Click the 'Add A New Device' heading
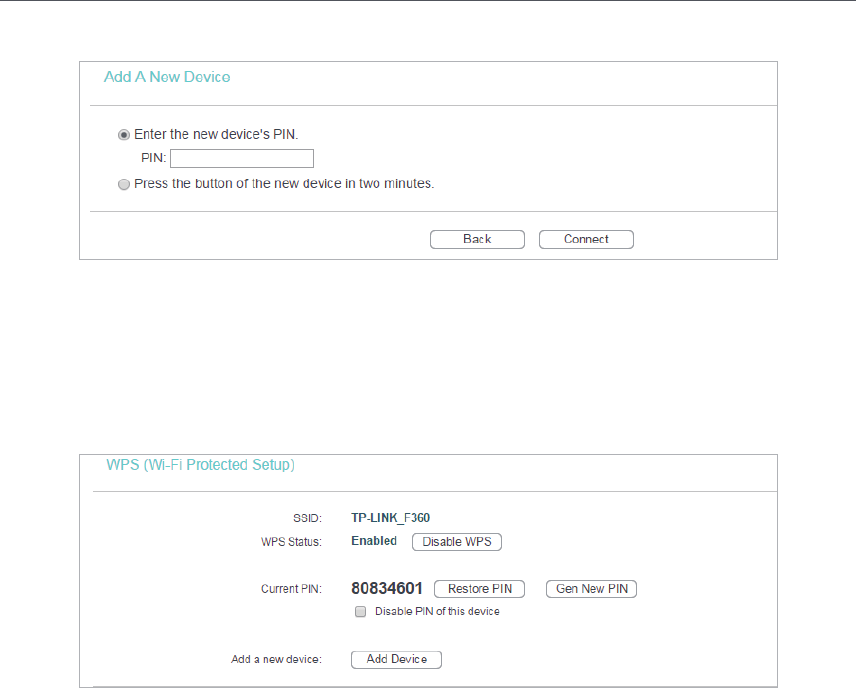The image size is (856, 688). [x=167, y=77]
